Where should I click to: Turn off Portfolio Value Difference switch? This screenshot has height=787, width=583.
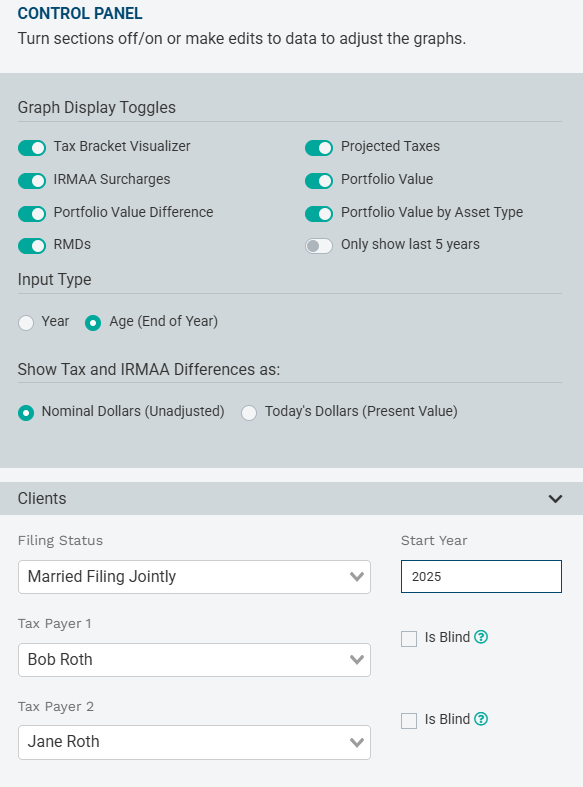[x=32, y=214]
